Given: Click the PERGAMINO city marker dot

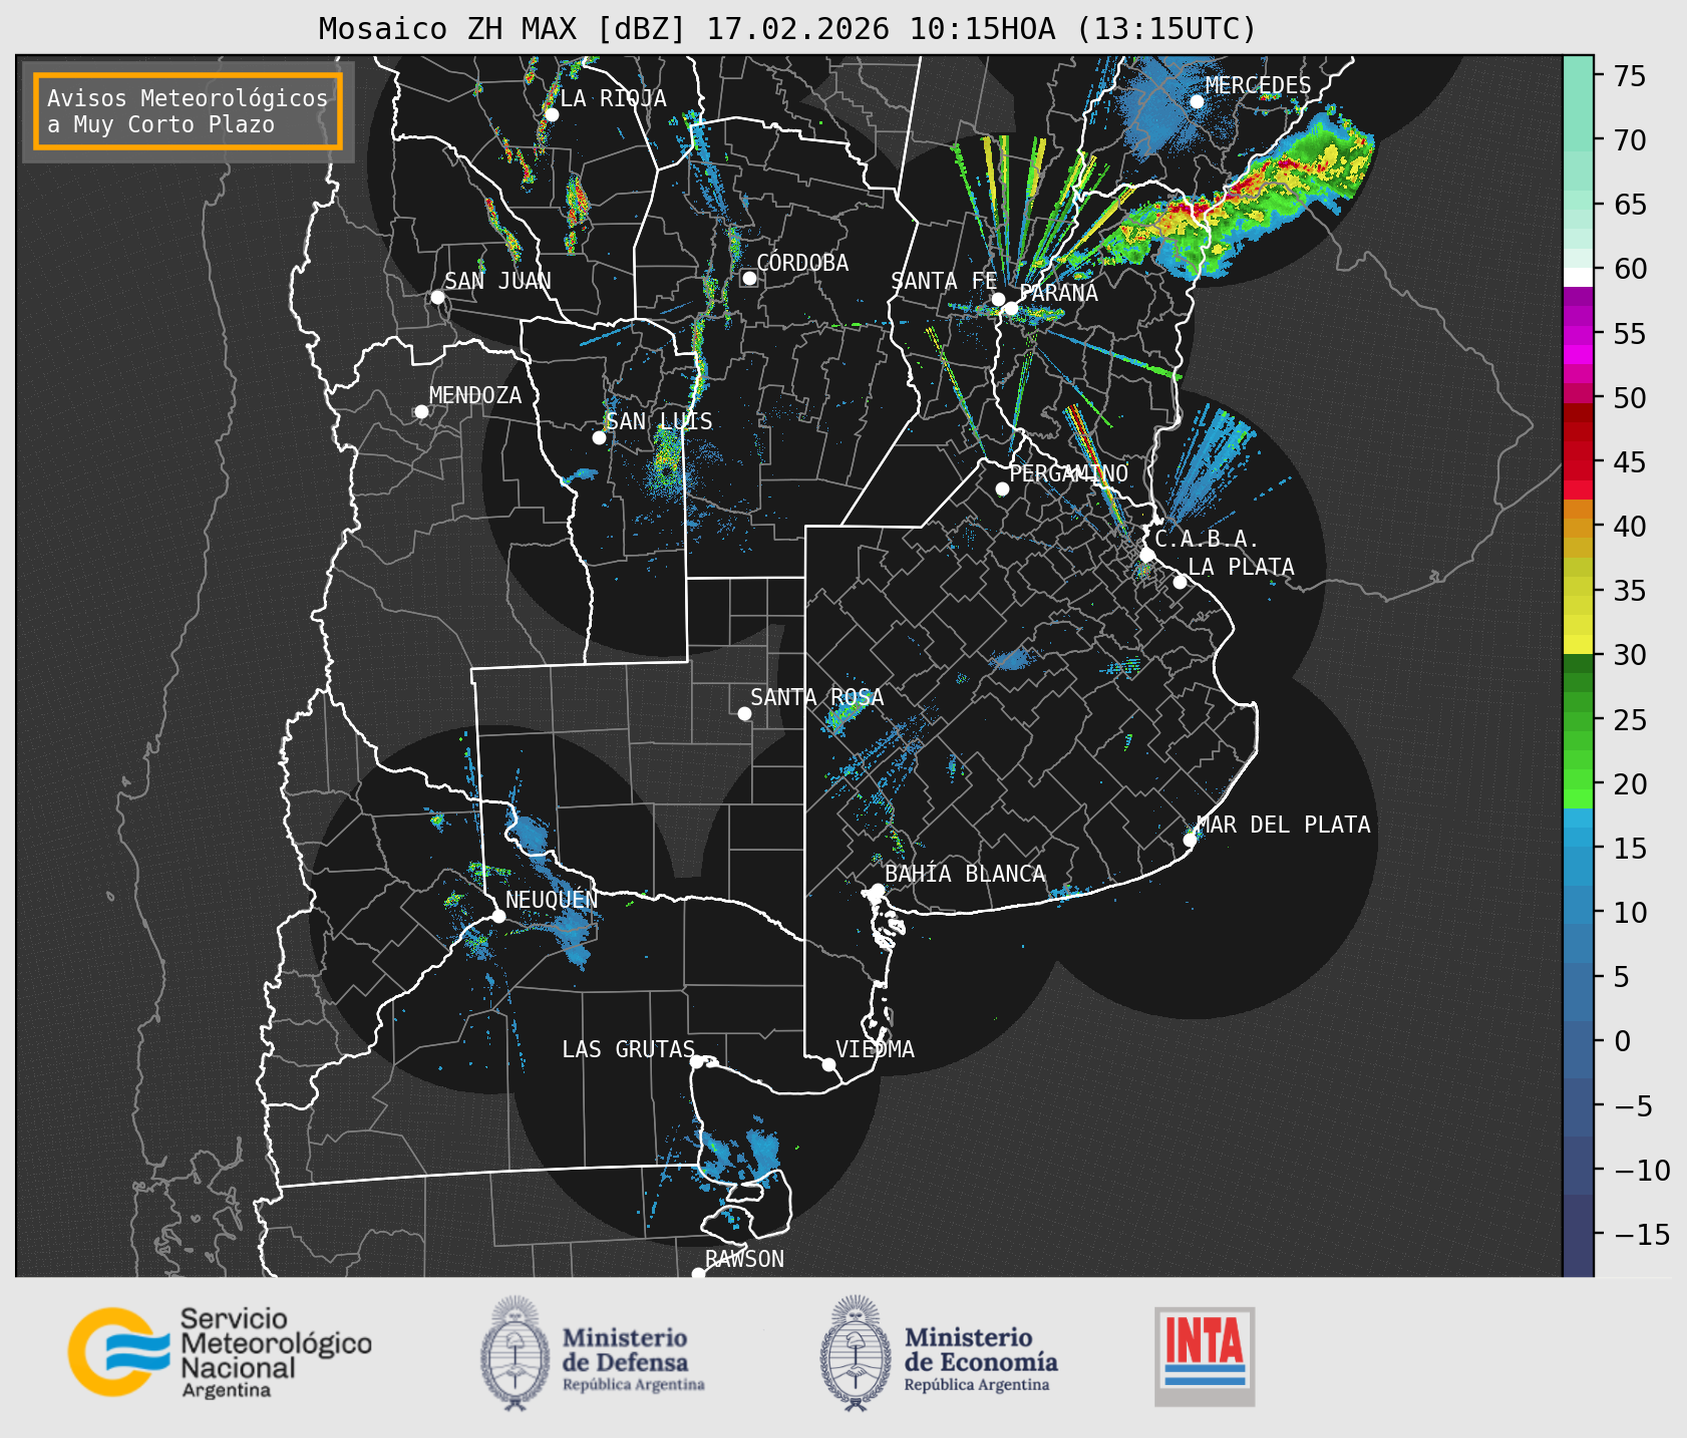Looking at the screenshot, I should click(1002, 489).
